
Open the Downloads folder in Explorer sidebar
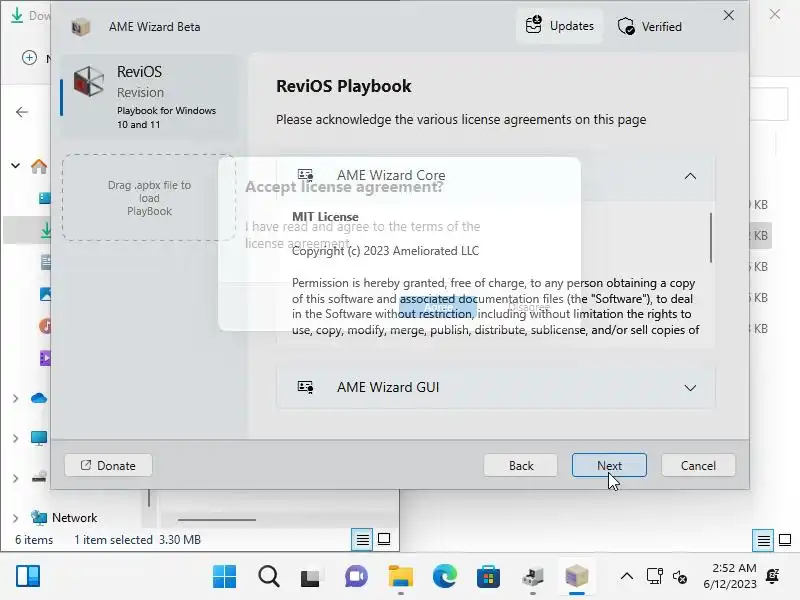tap(46, 230)
